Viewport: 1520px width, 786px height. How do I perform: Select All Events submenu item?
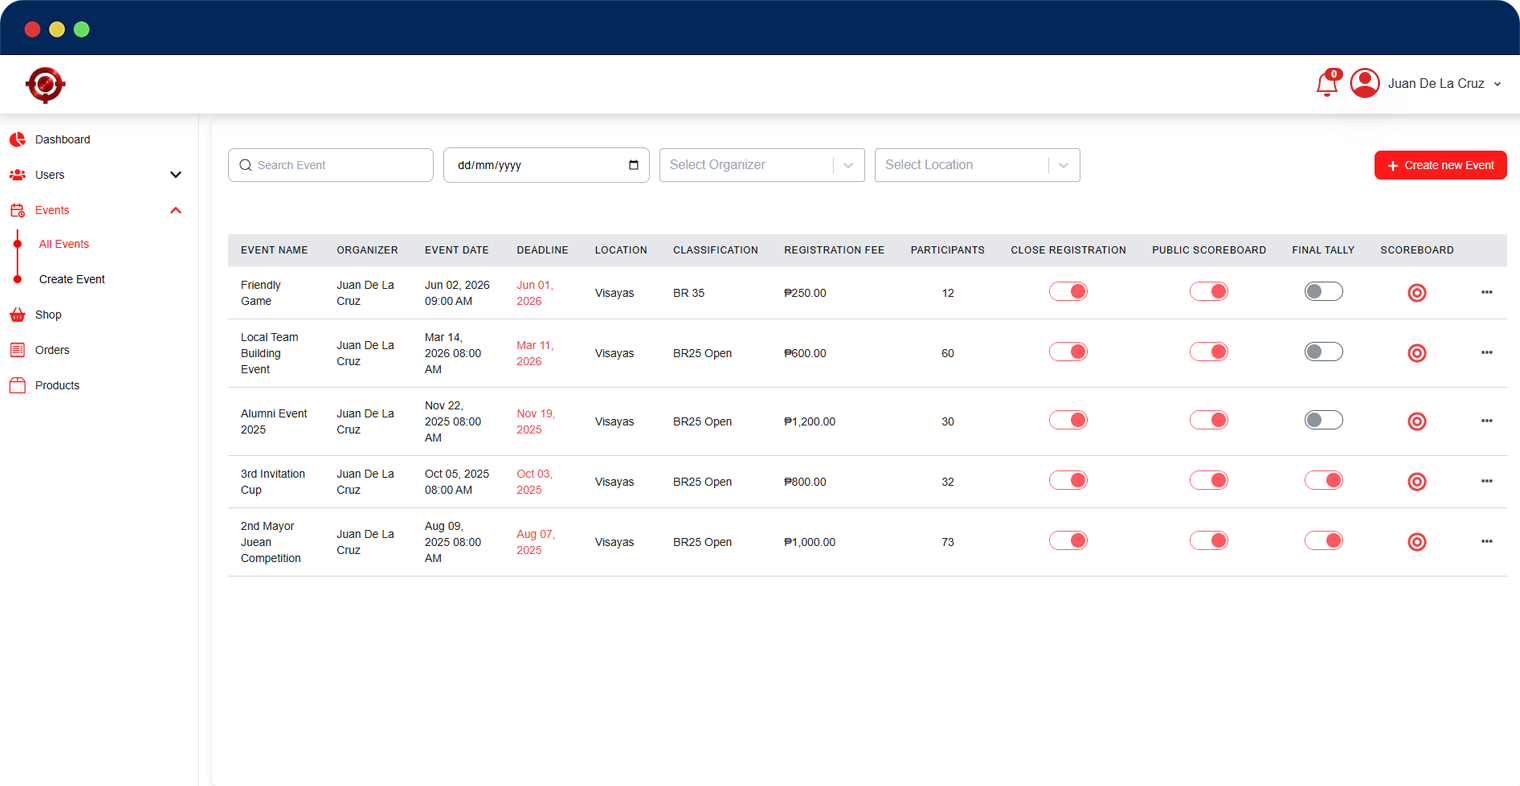click(64, 244)
